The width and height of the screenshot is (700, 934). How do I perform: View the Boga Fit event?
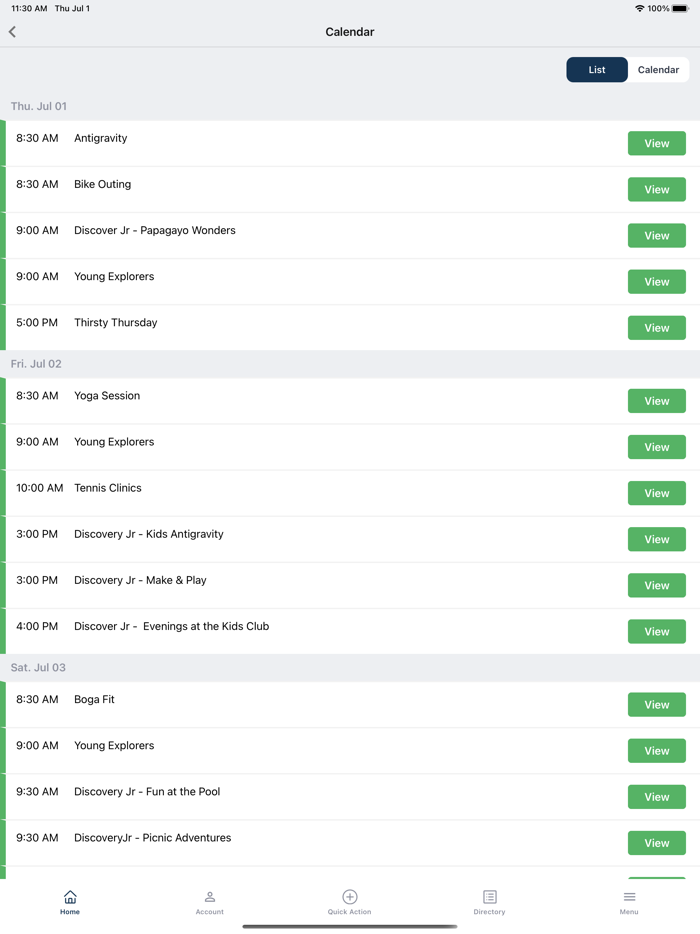656,705
